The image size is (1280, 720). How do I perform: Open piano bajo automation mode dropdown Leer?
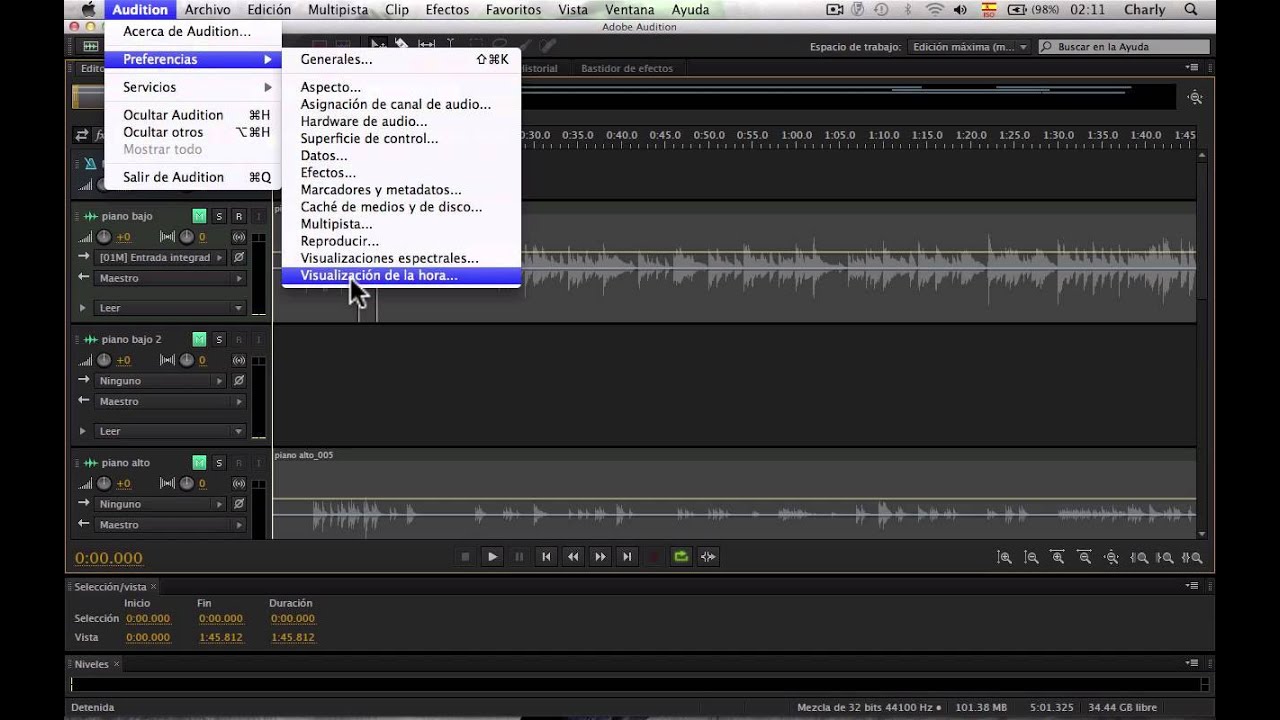tap(170, 308)
